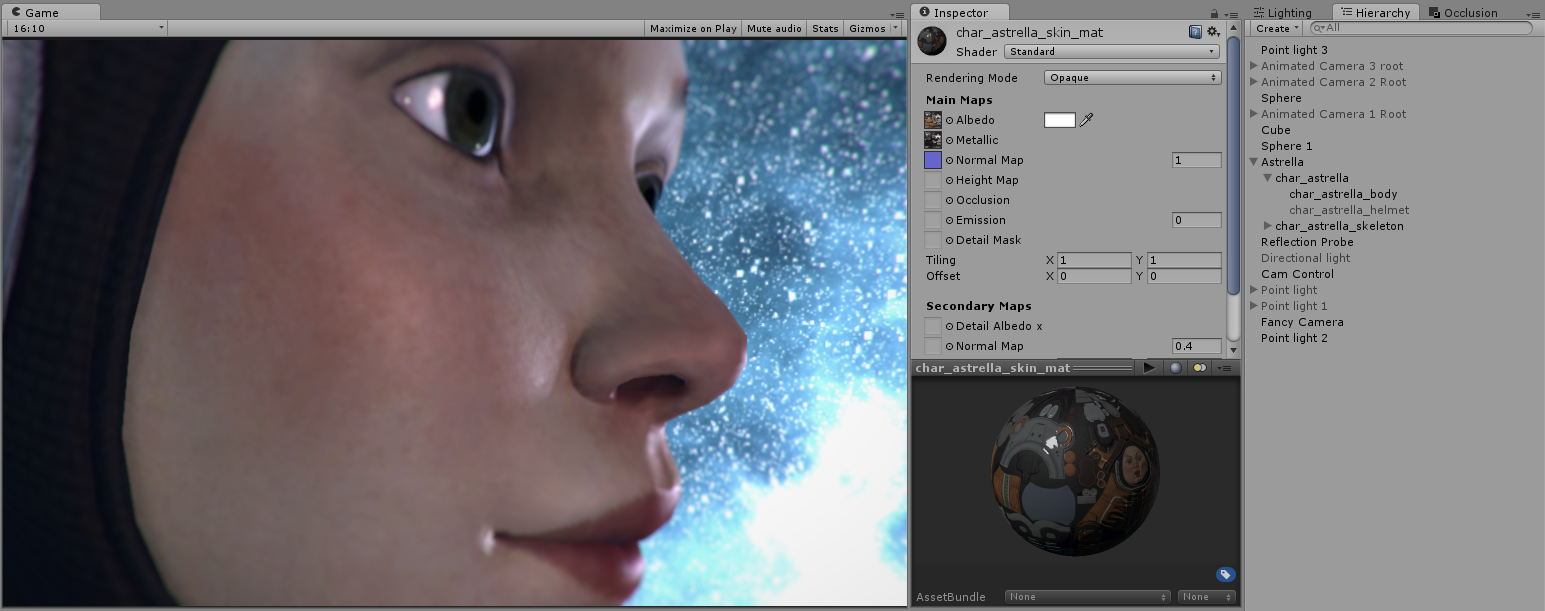Click the Tiling X input field

(1094, 260)
